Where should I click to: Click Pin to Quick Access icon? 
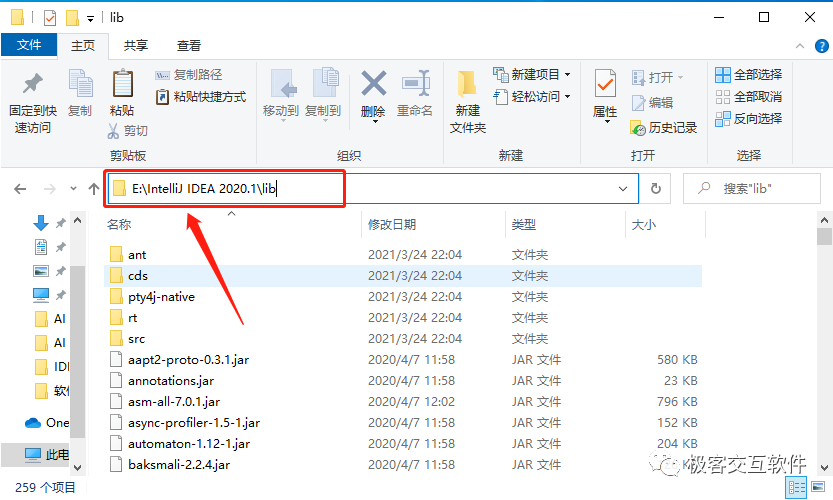point(32,83)
